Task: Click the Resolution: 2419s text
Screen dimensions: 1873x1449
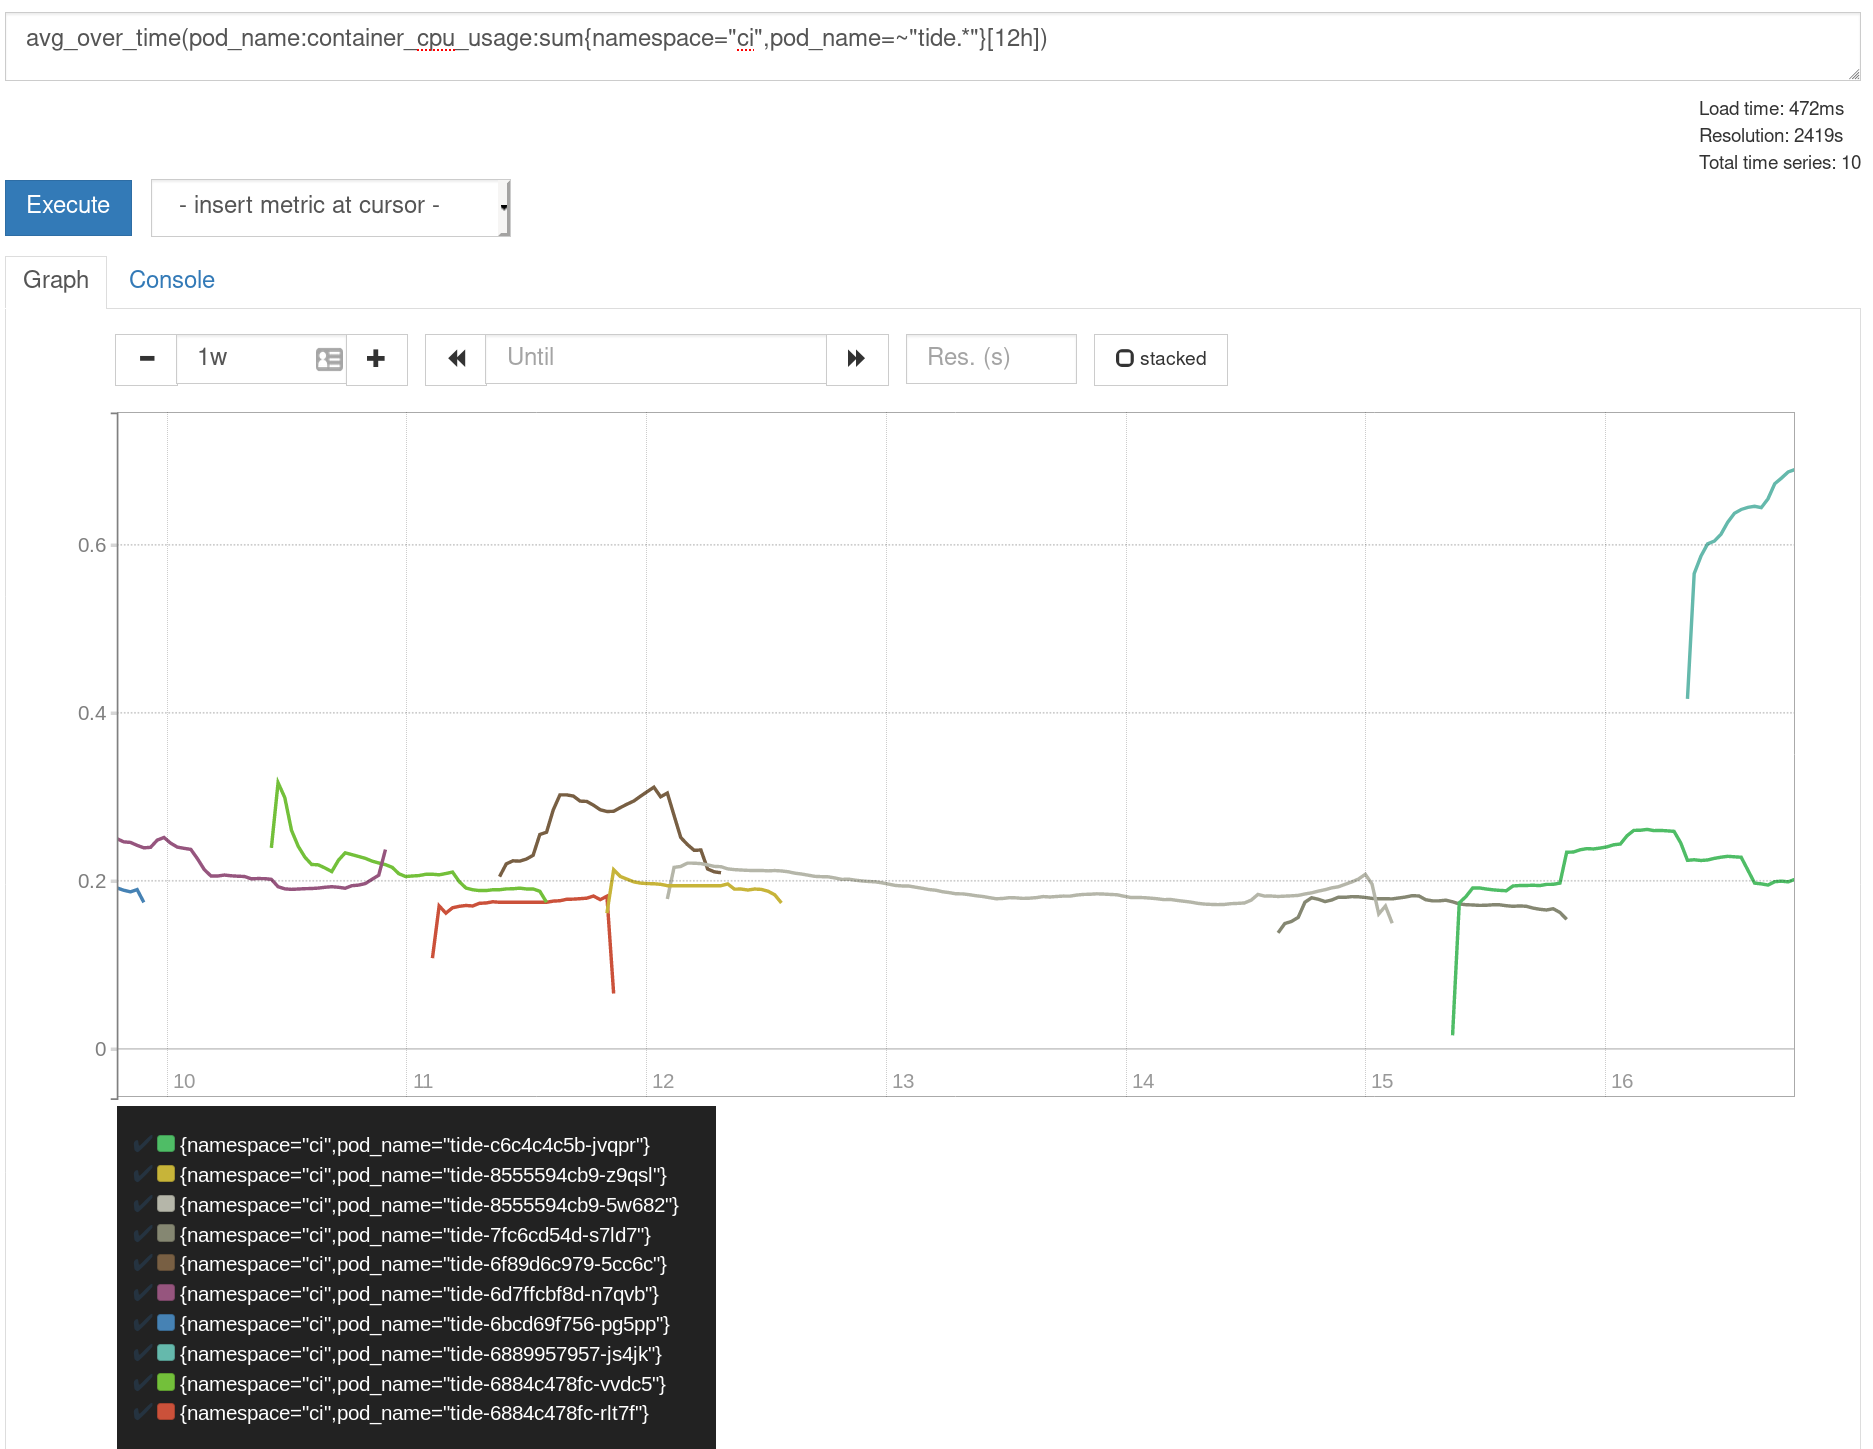Action: (x=1770, y=136)
